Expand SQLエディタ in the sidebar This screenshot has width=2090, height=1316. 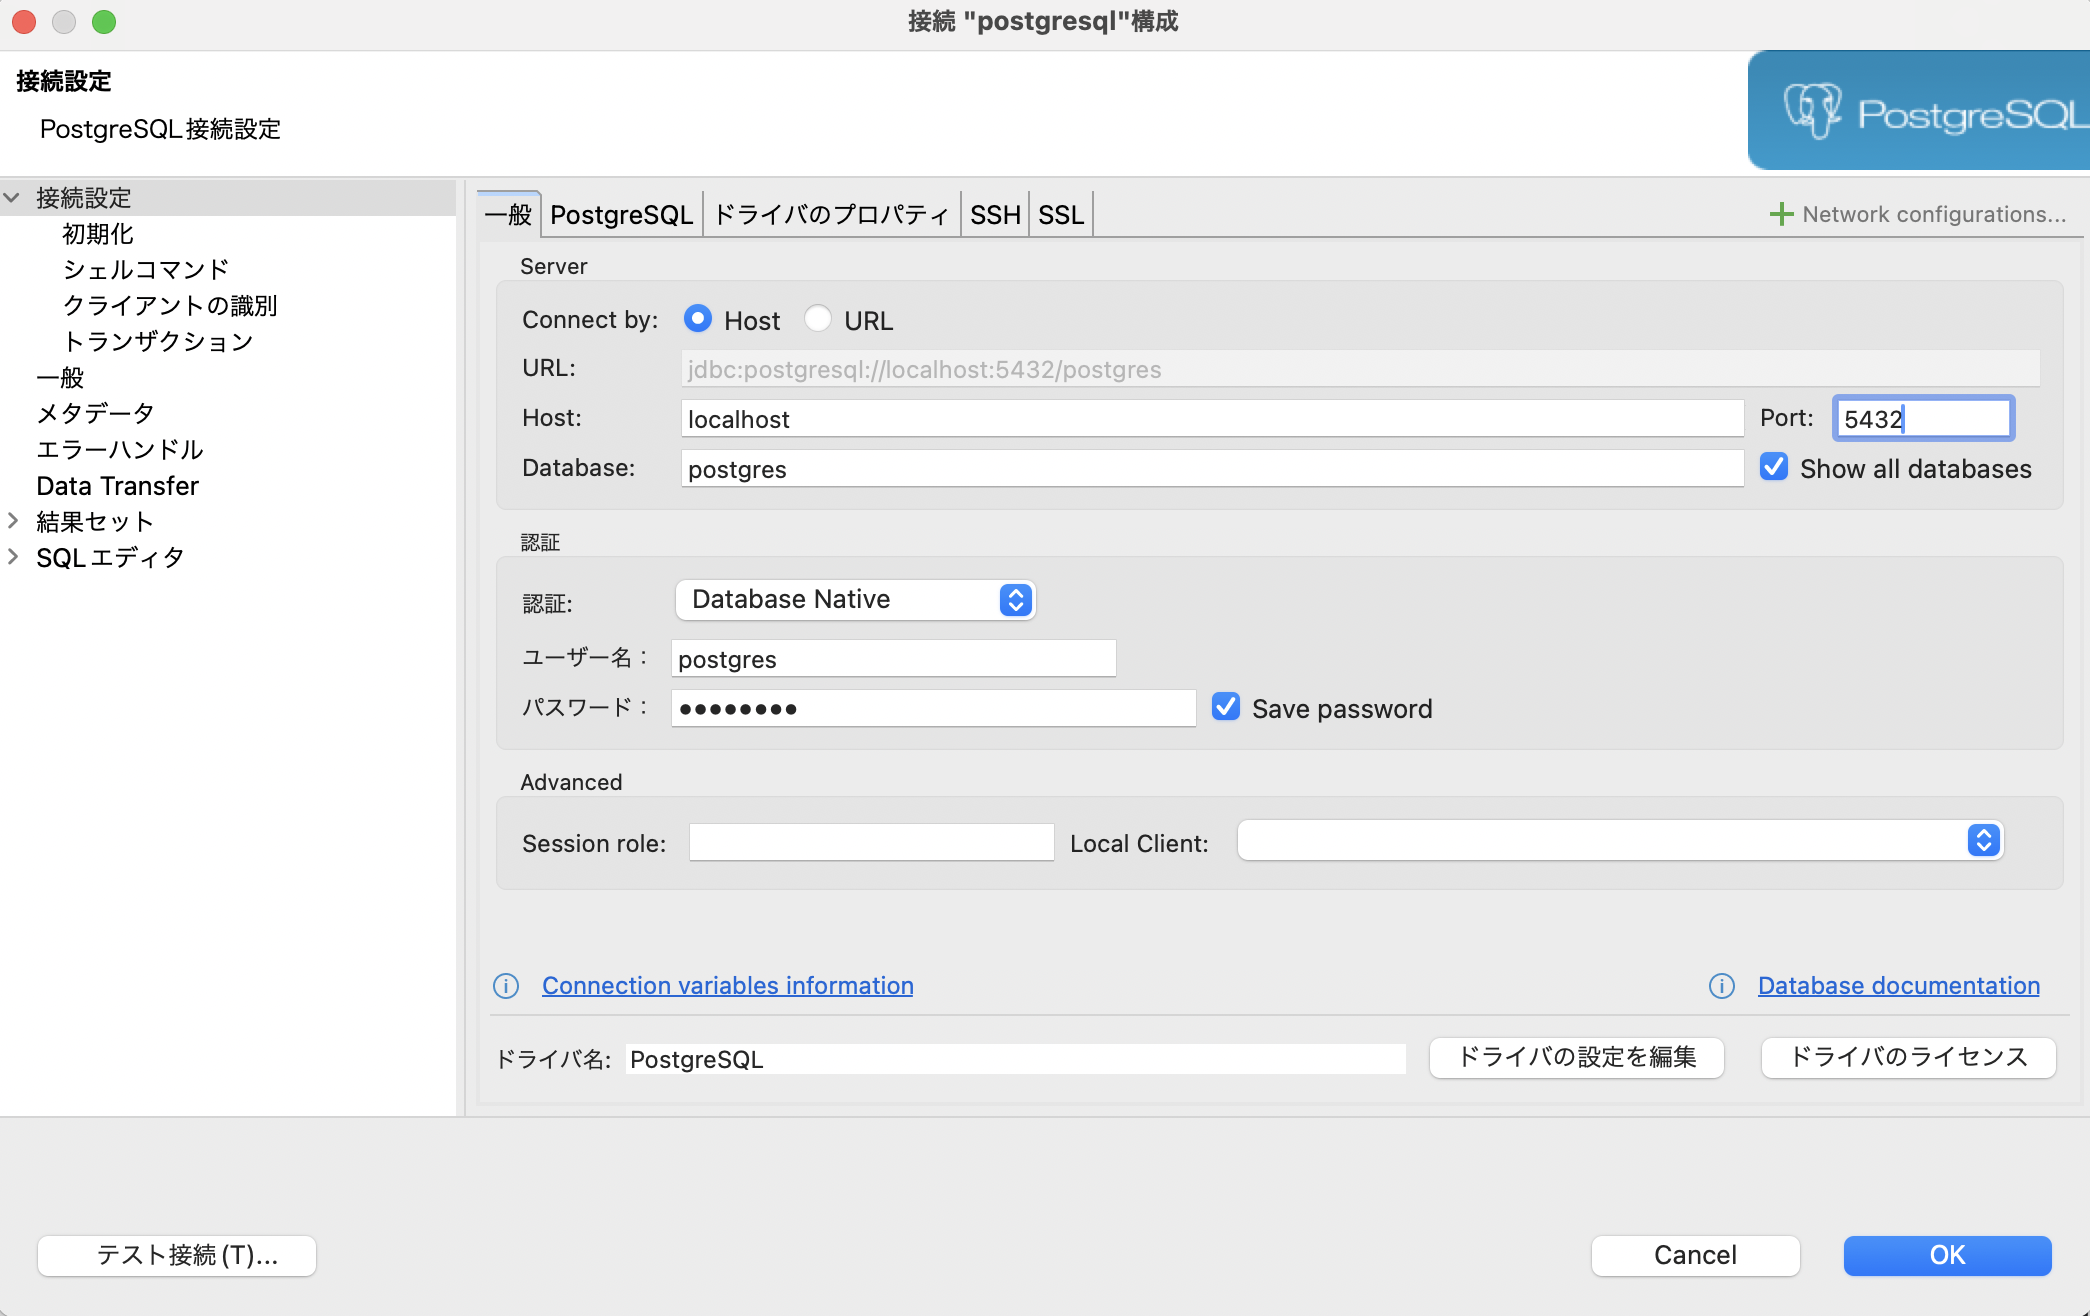tap(14, 556)
